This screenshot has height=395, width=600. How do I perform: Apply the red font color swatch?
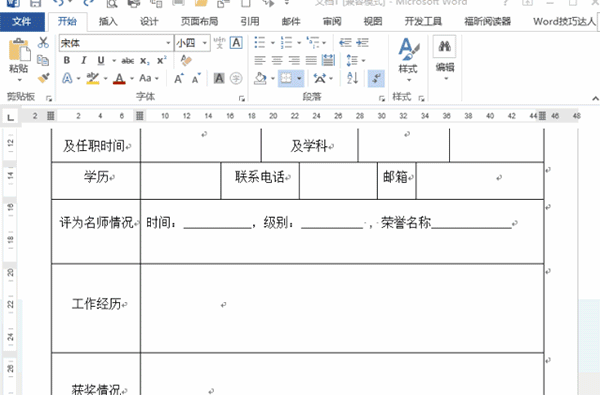(x=119, y=78)
